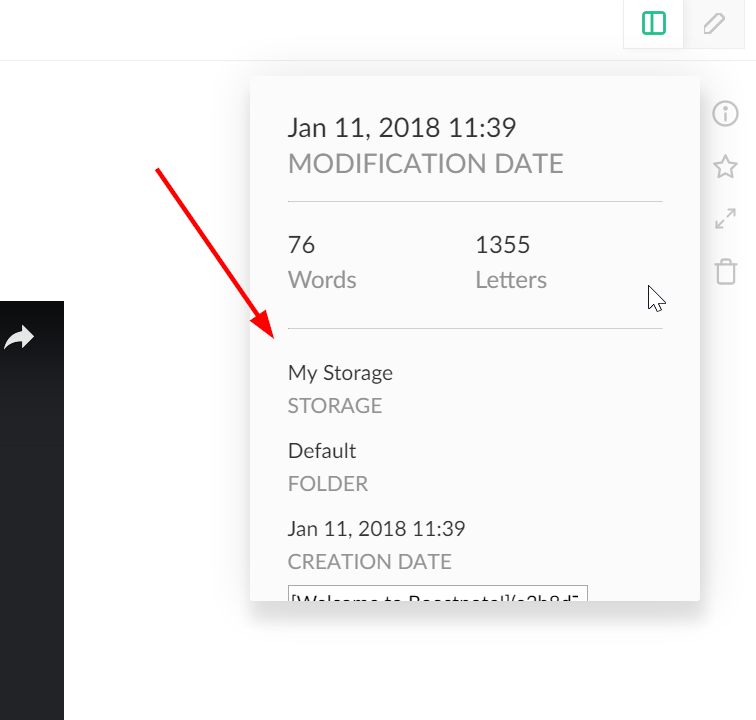
Task: Click the 'Letters' label
Action: tap(511, 280)
